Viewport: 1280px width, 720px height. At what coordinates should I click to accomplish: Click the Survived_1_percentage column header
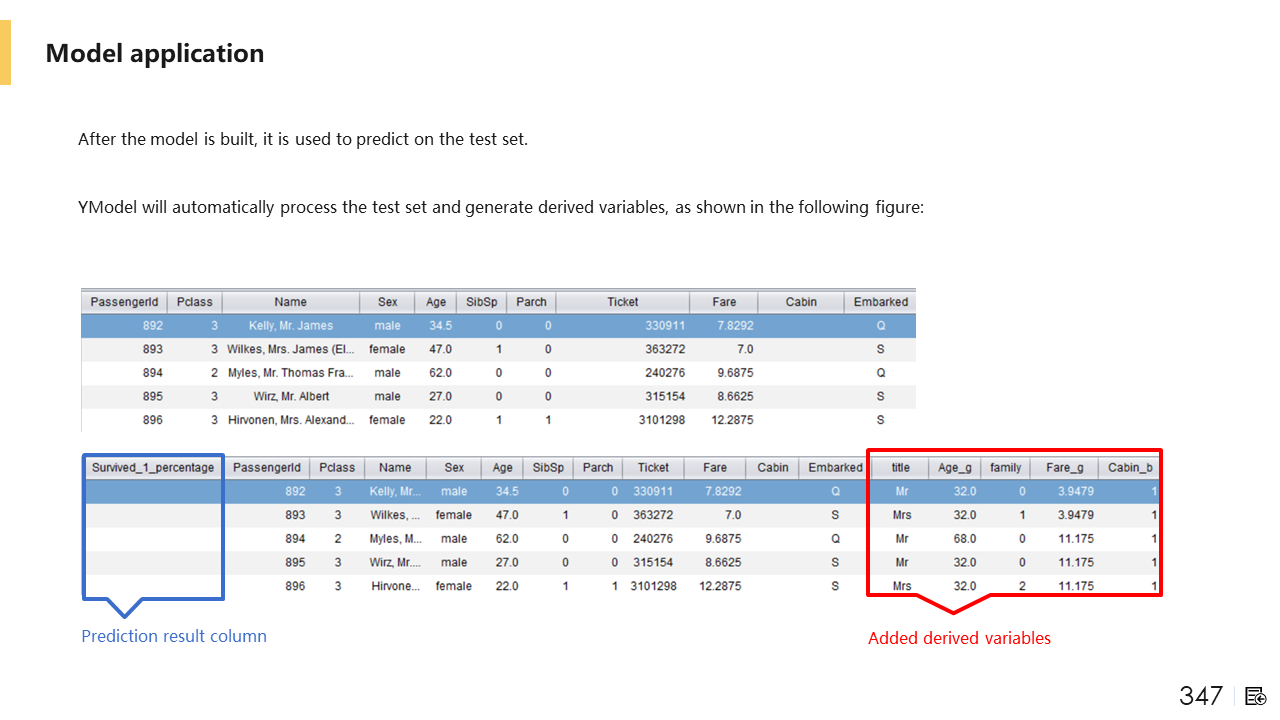coord(153,467)
